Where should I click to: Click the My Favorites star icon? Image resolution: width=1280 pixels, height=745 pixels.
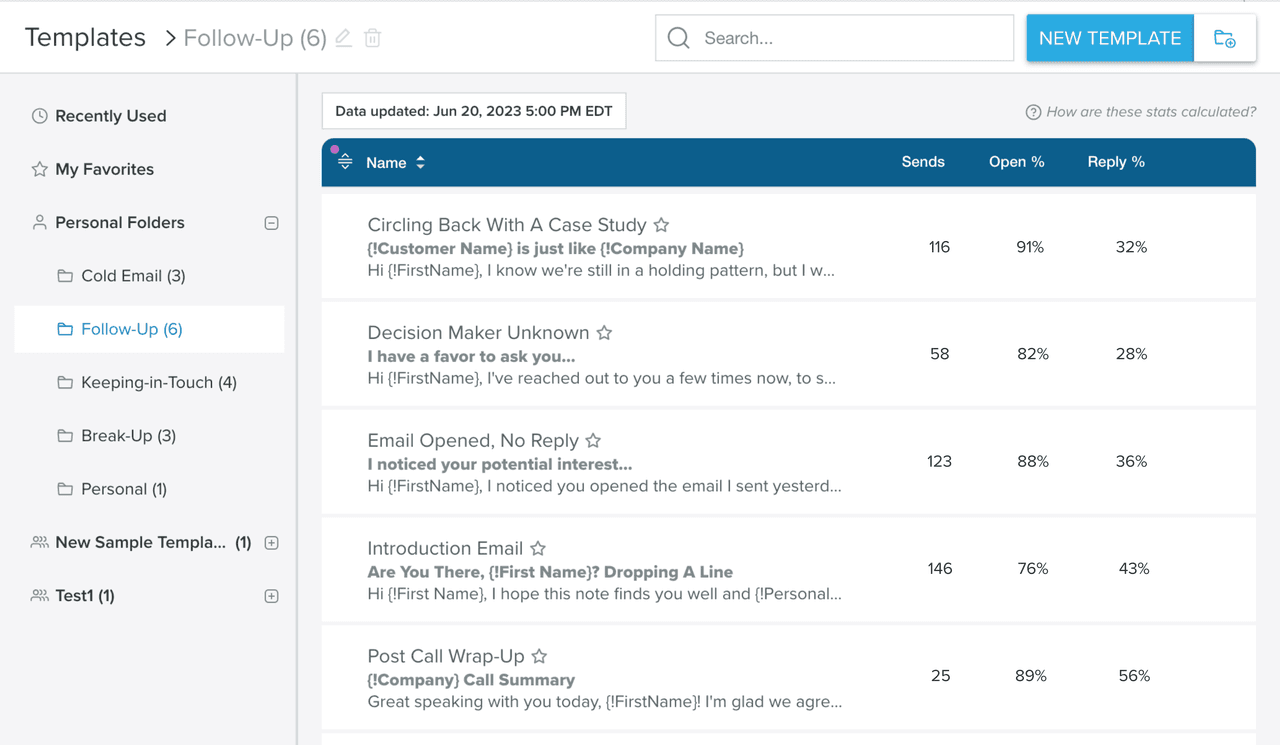click(x=38, y=168)
